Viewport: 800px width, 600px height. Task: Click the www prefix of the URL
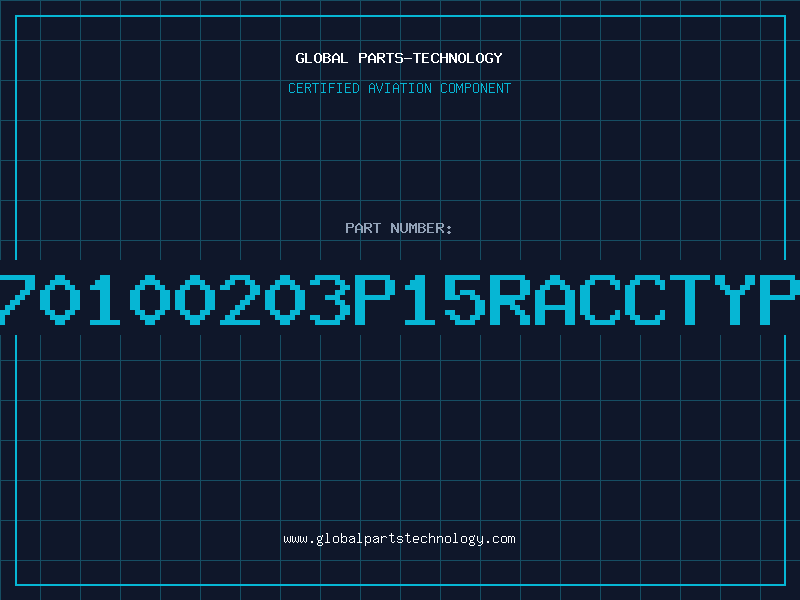(295, 539)
